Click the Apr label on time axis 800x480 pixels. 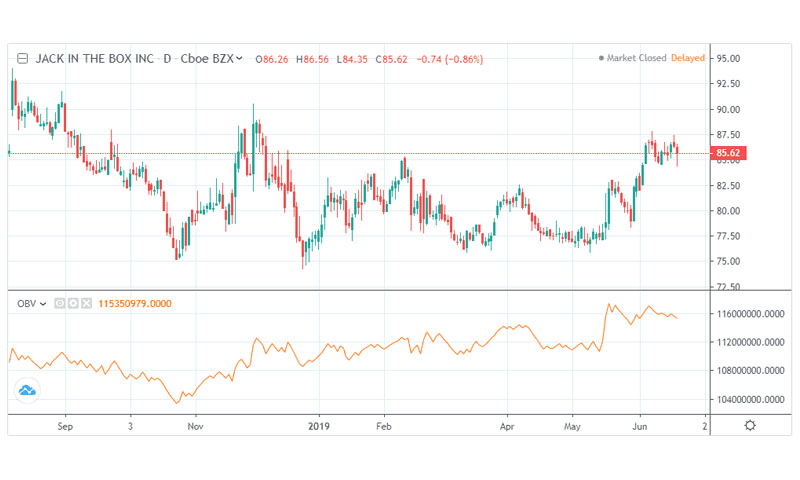pos(507,426)
